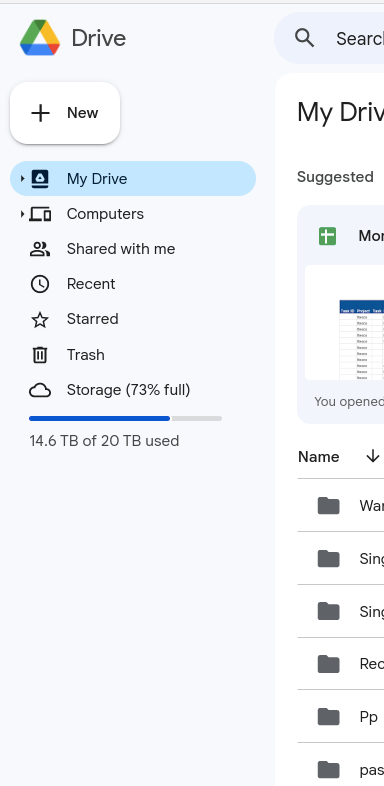Click the Computers devices icon
The image size is (384, 786).
(x=40, y=214)
